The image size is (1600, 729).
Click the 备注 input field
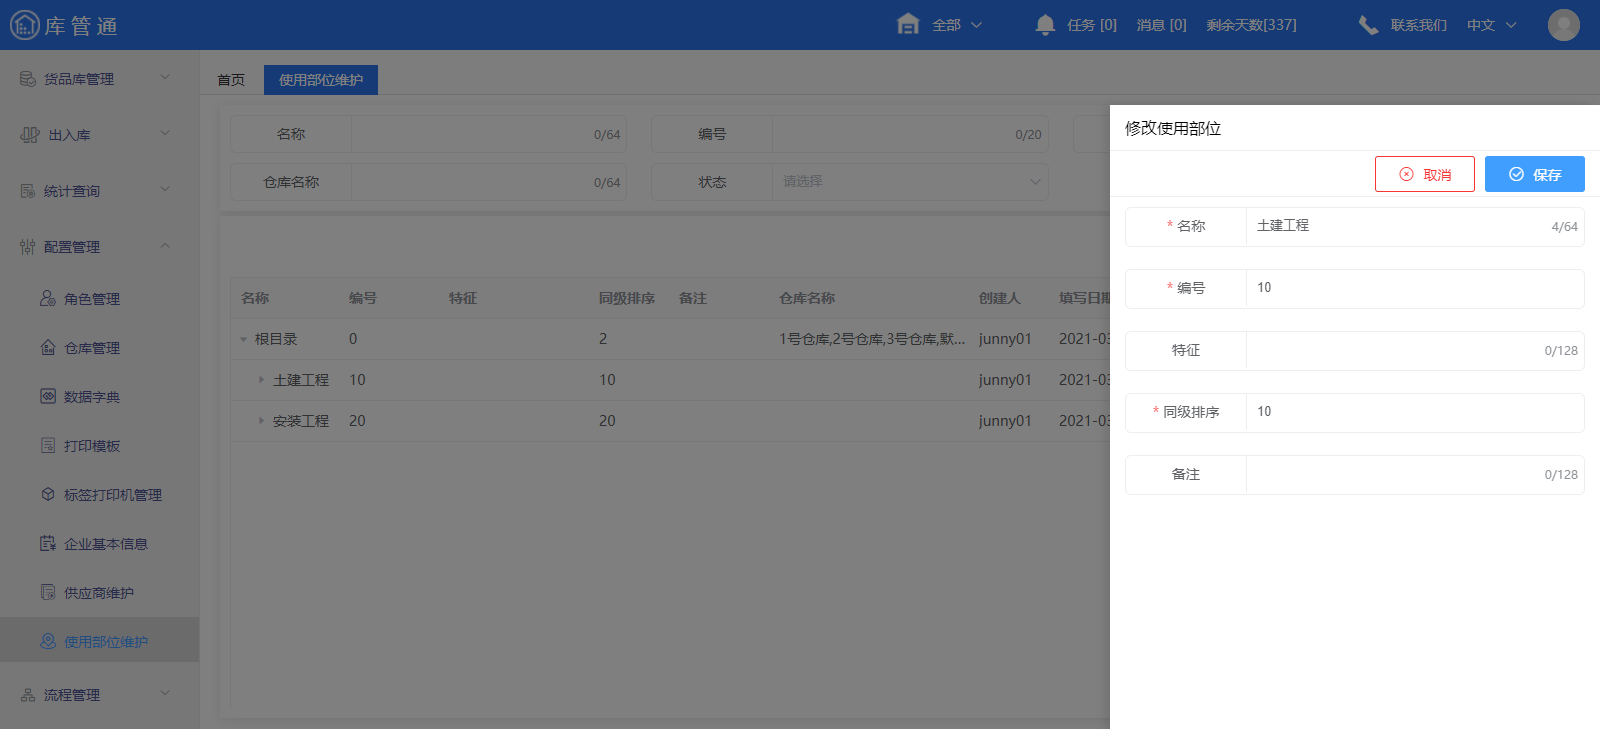pyautogui.click(x=1415, y=474)
